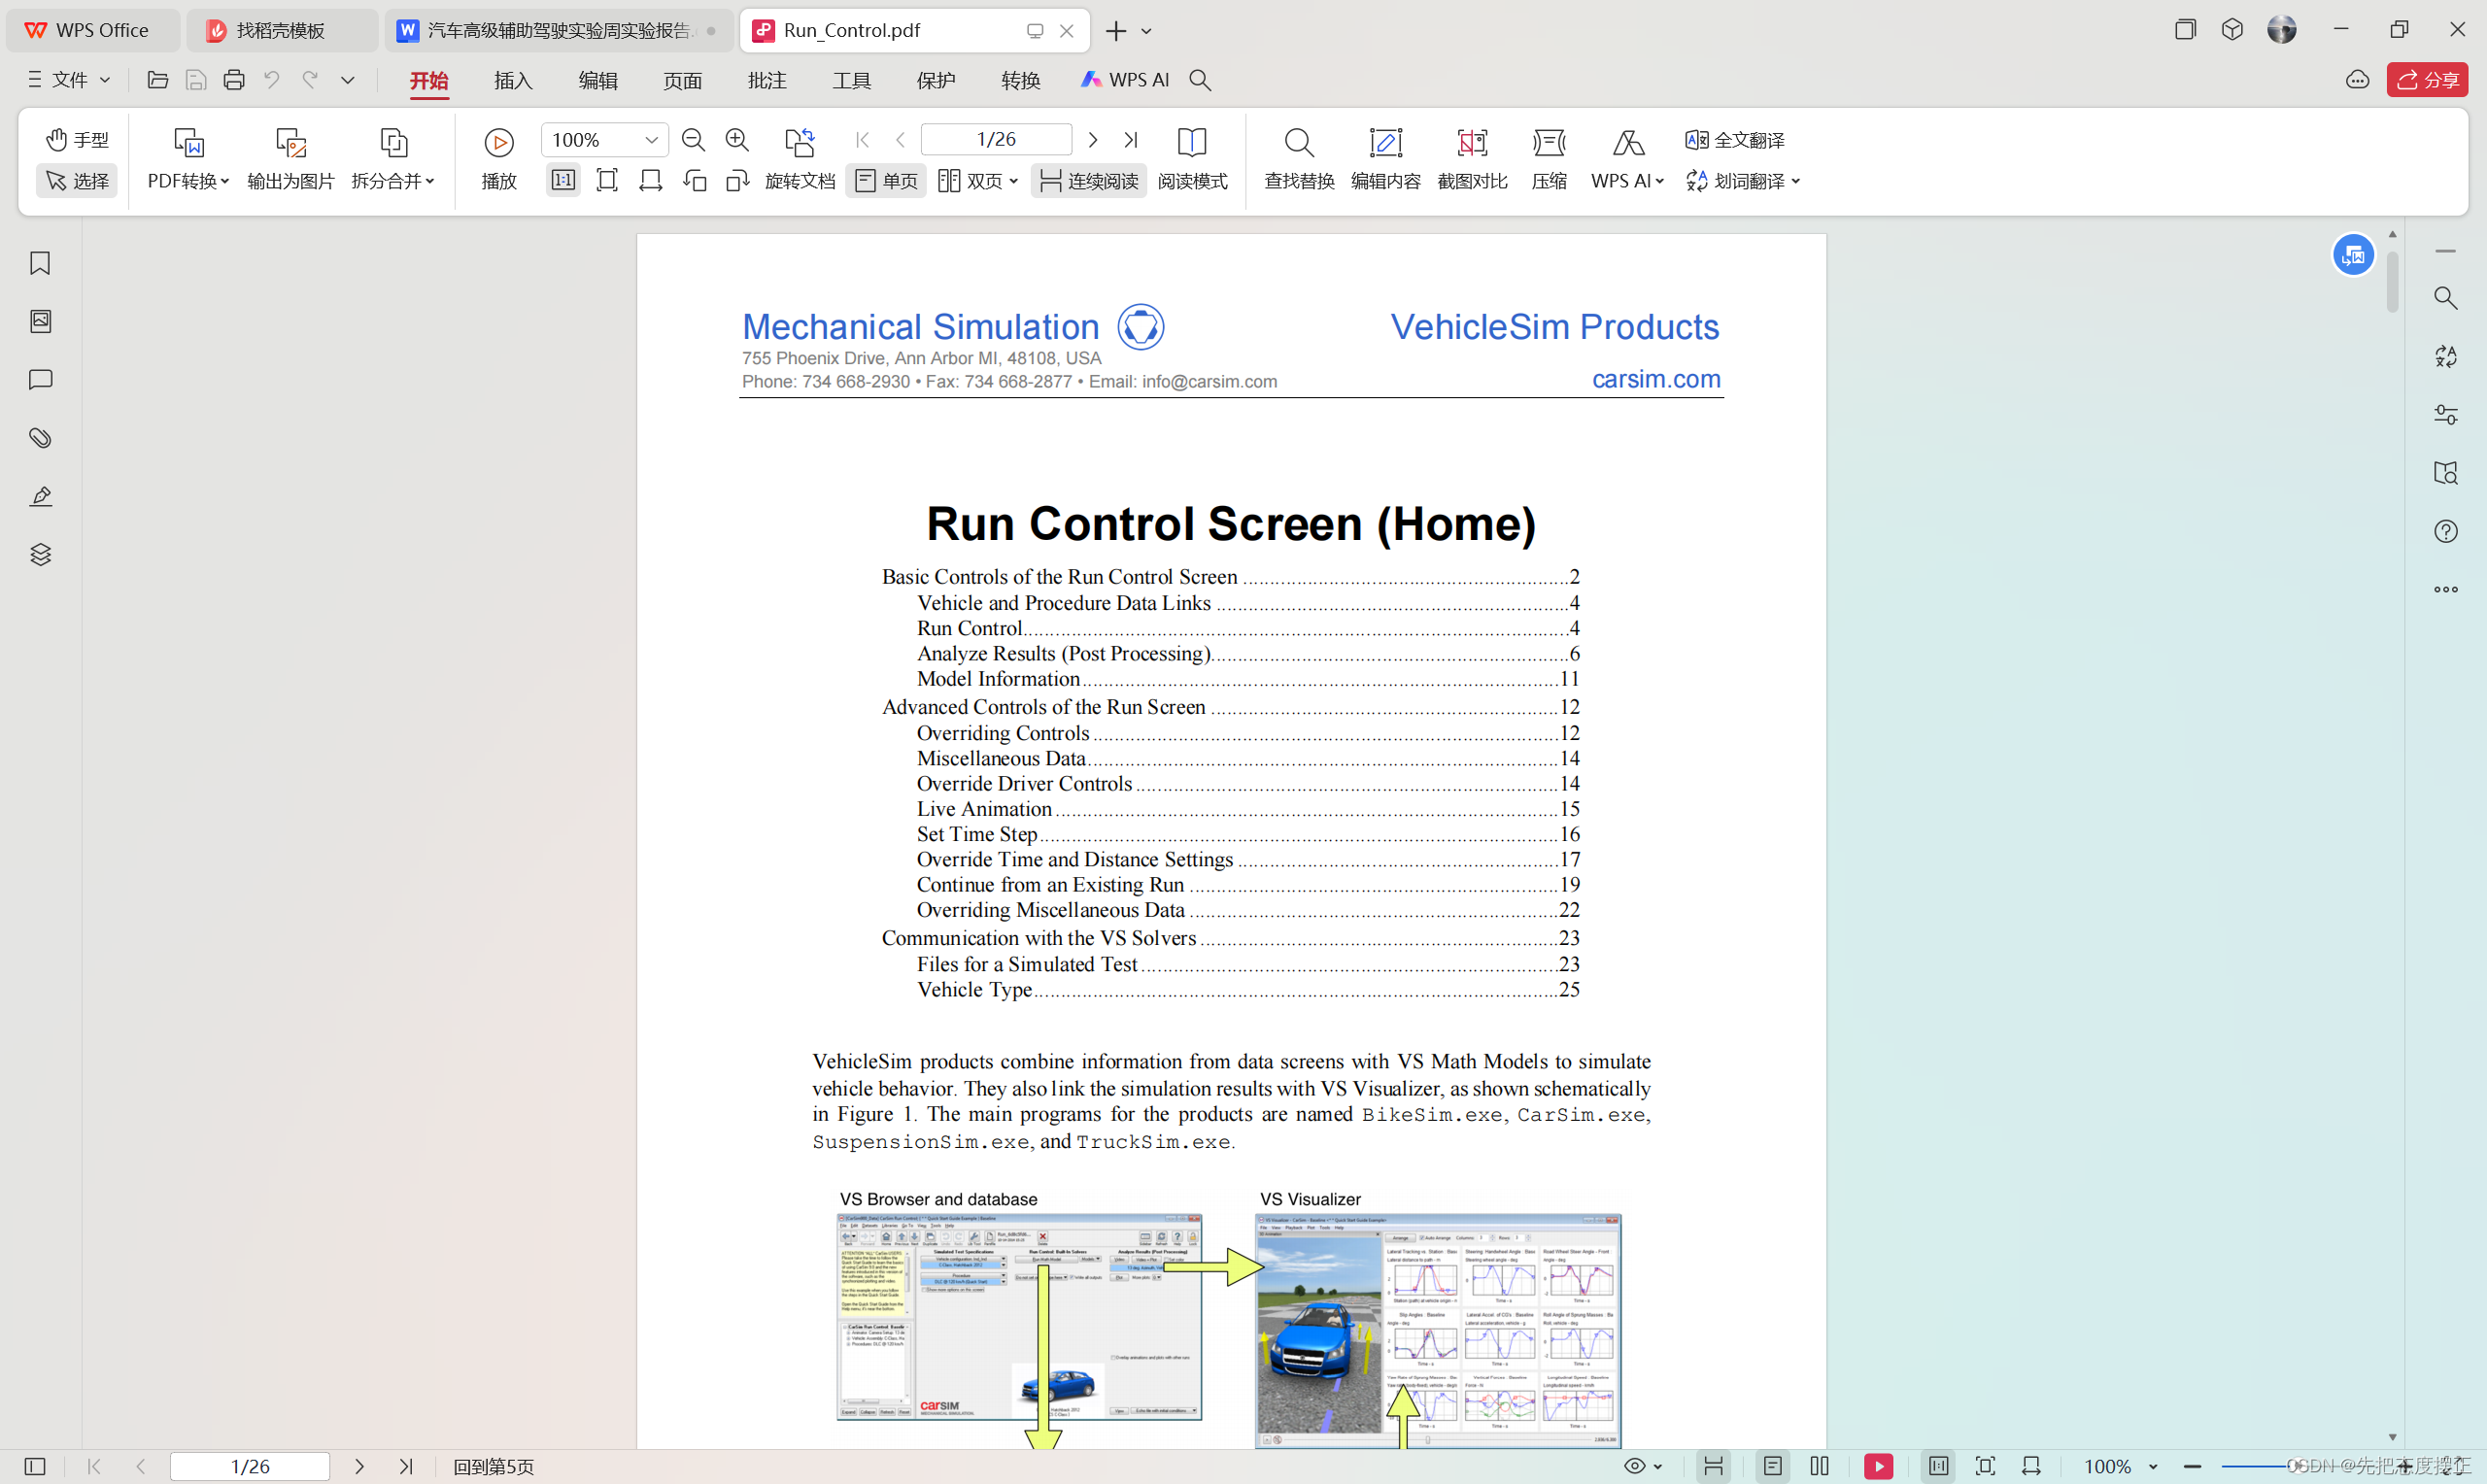
Task: Switch to Single Page view
Action: click(x=886, y=181)
